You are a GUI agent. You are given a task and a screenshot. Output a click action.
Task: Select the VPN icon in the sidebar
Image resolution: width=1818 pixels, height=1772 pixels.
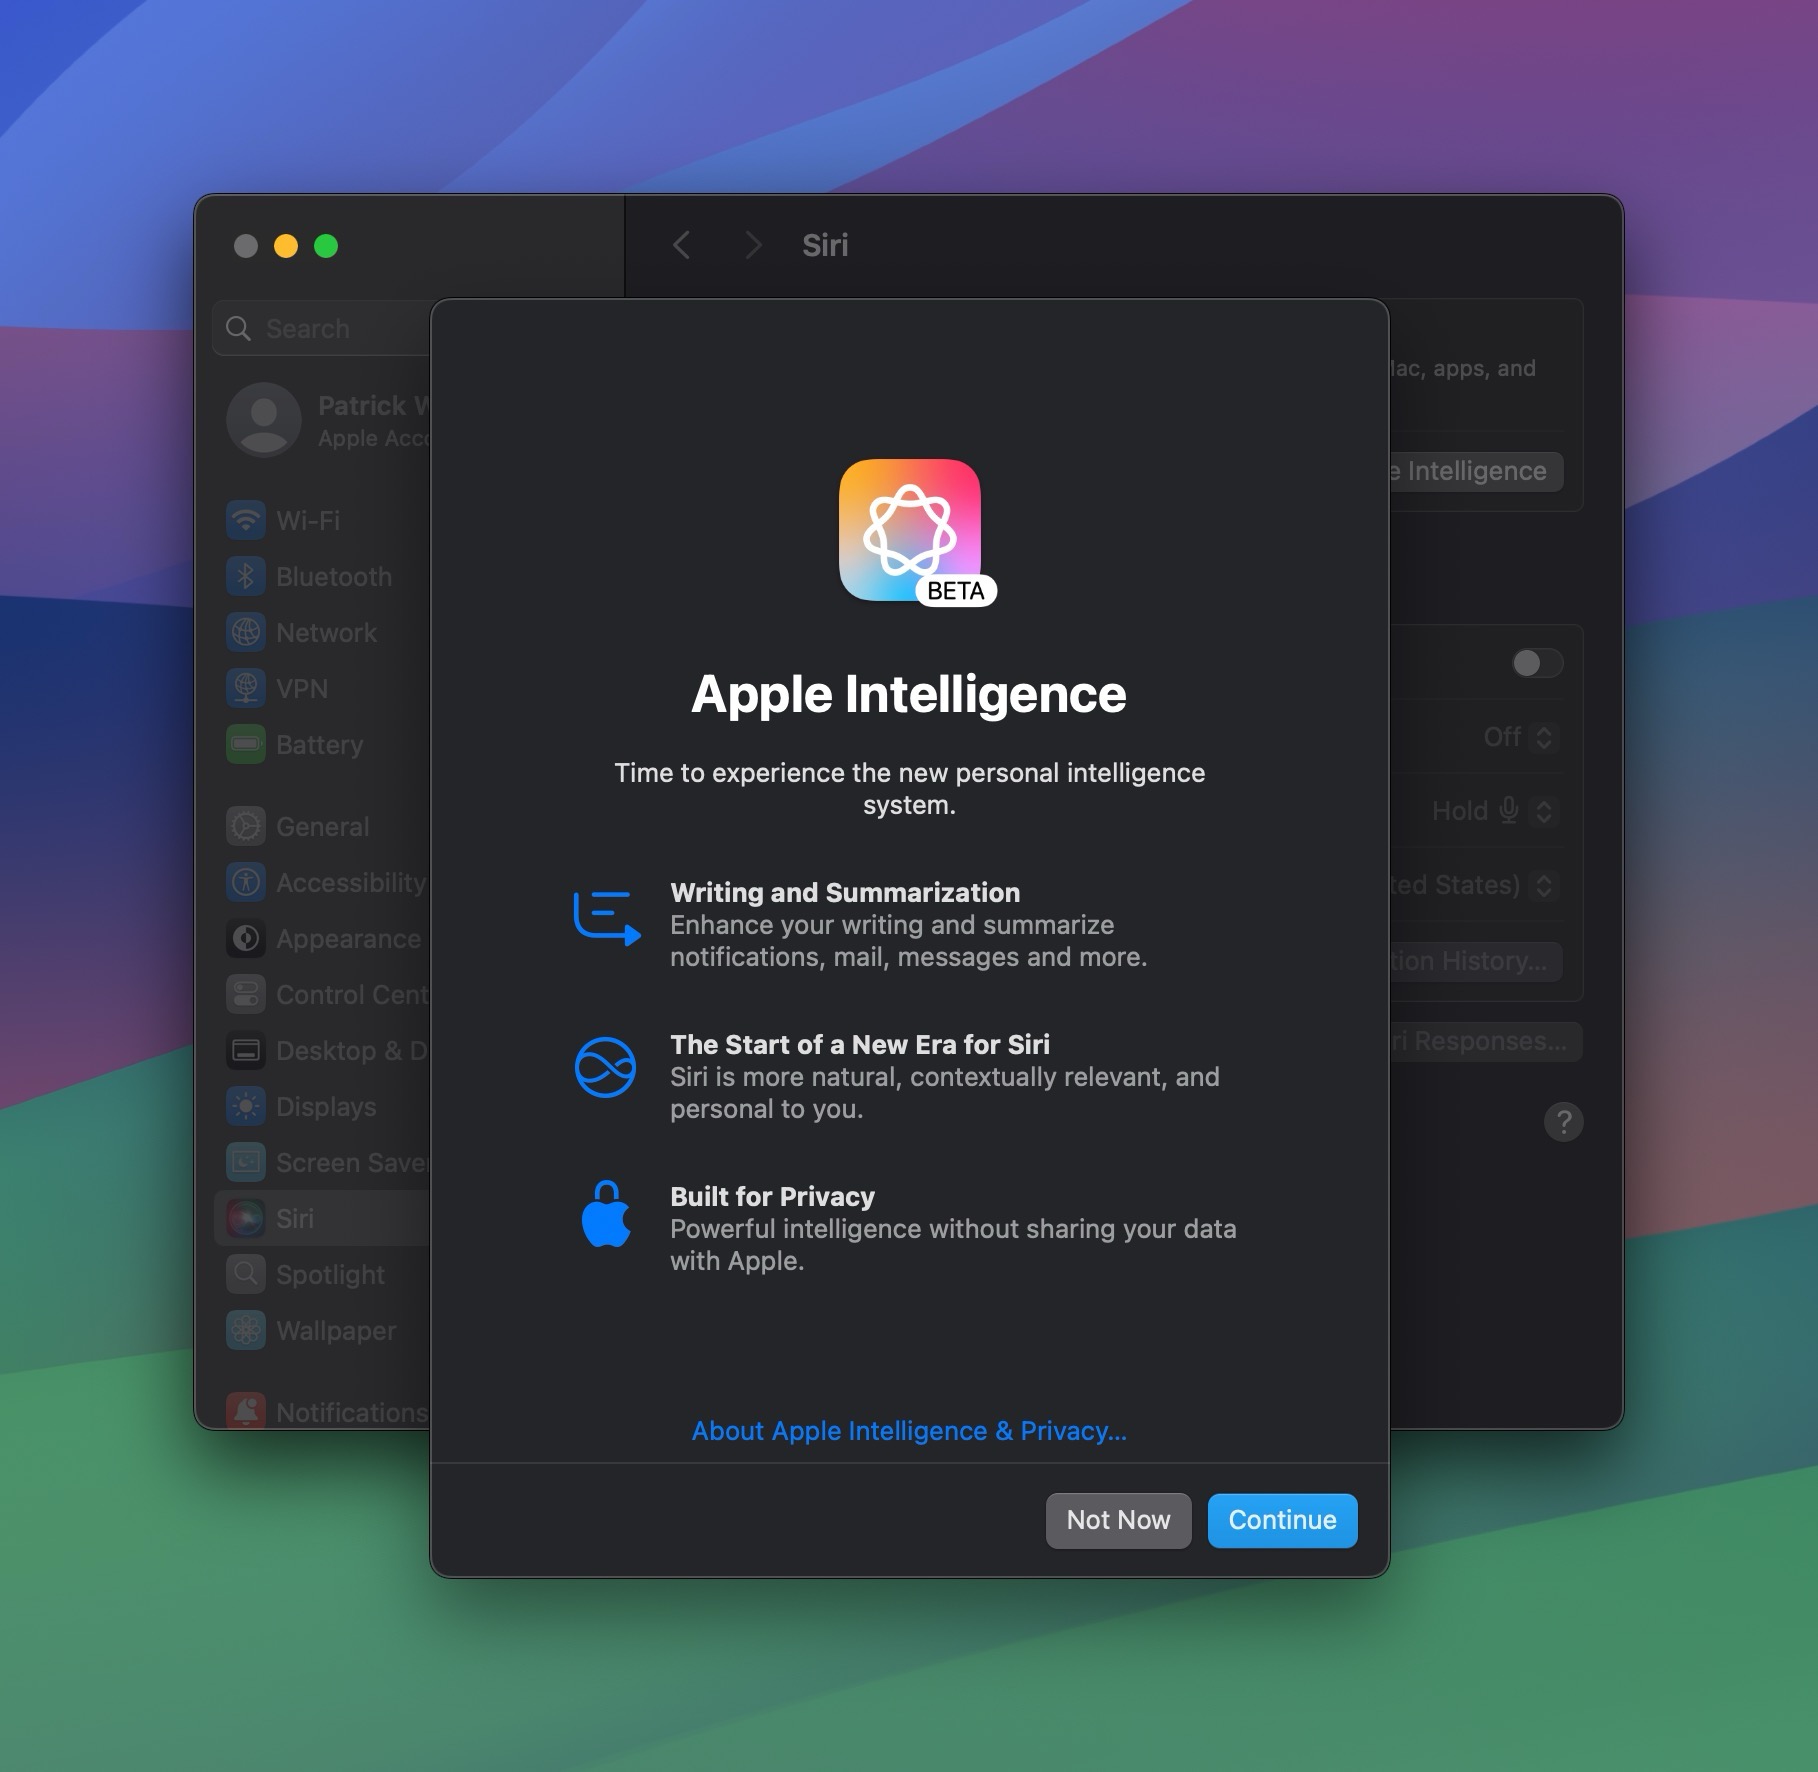coord(246,688)
